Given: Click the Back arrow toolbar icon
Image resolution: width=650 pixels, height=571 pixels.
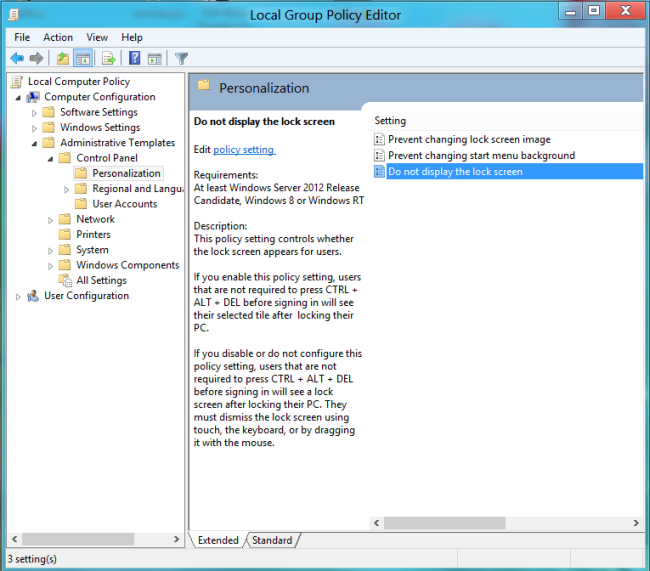Looking at the screenshot, I should (x=16, y=58).
